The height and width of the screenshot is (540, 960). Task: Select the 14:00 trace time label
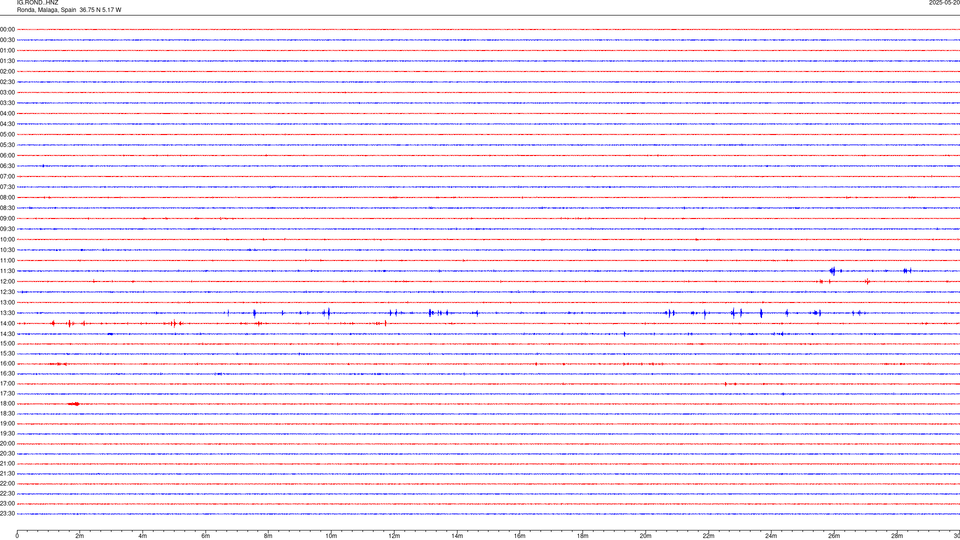[x=7, y=323]
